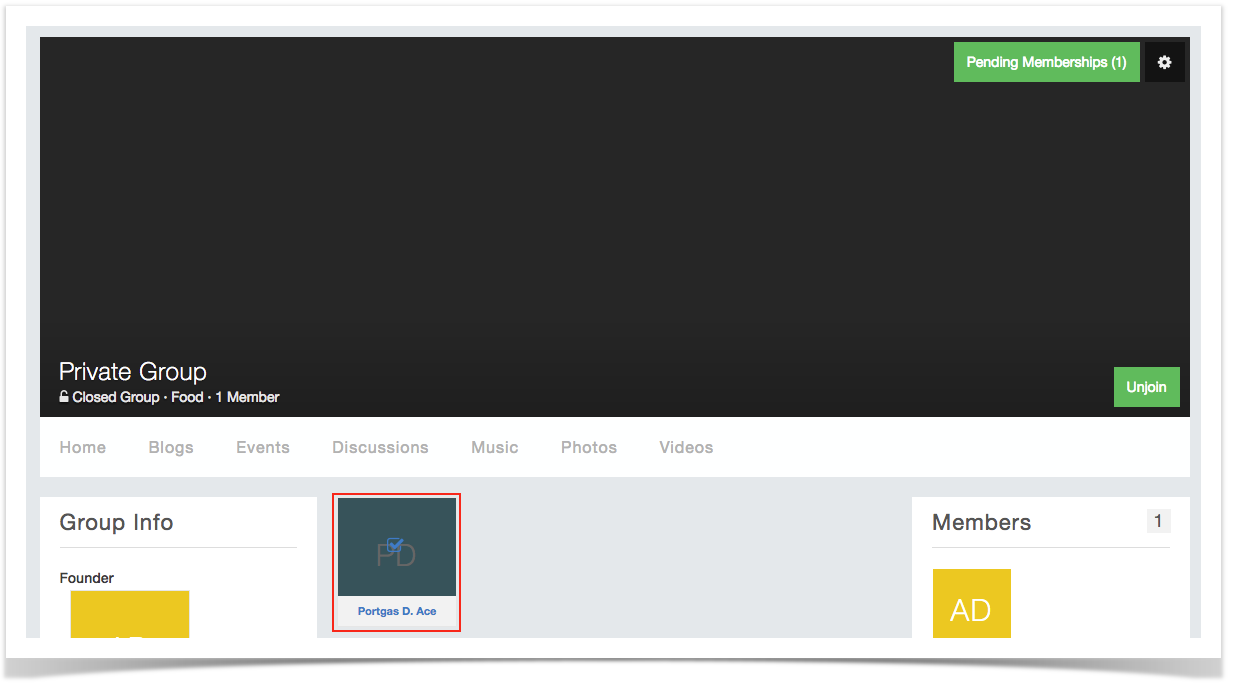Open the AD member avatar in Members
Screen dimensions: 1235x687
coord(971,604)
